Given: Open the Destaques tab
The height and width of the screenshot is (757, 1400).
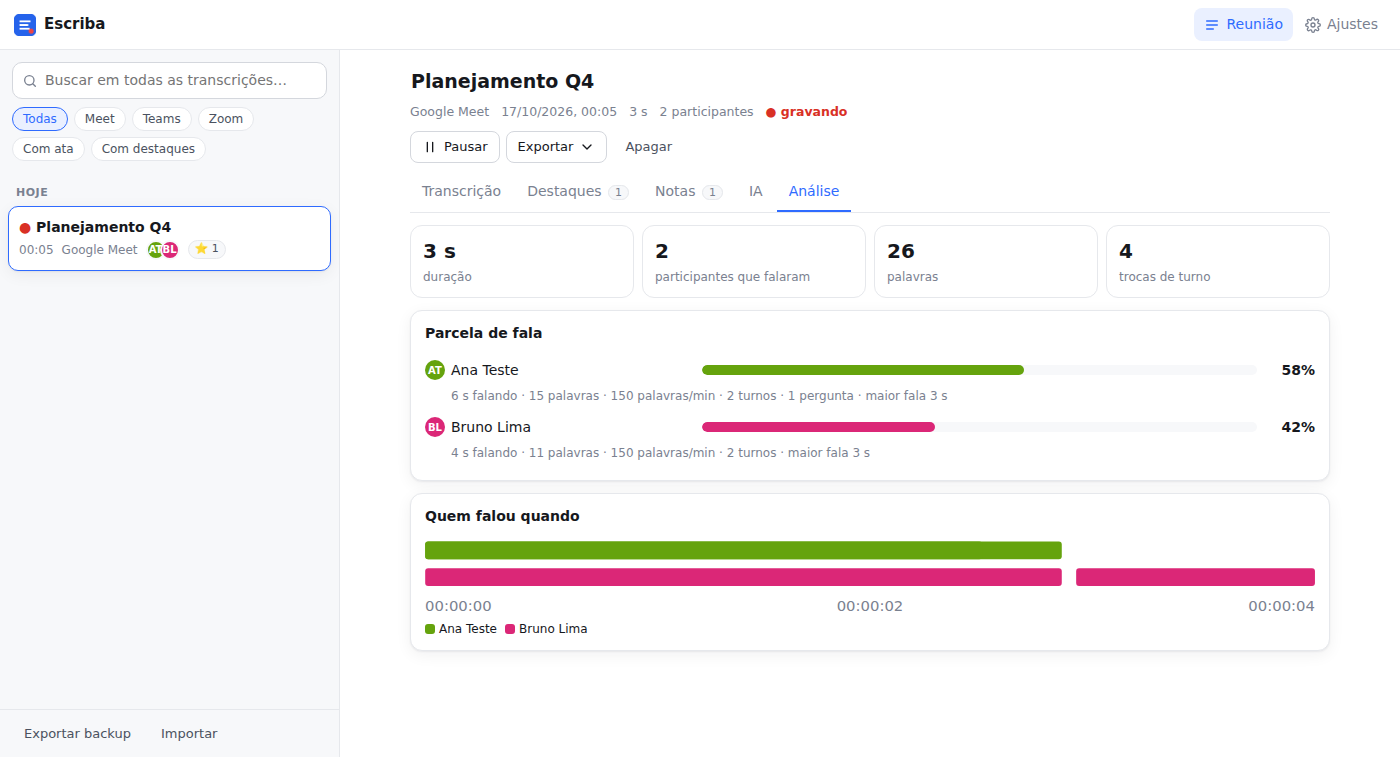Looking at the screenshot, I should tap(578, 191).
